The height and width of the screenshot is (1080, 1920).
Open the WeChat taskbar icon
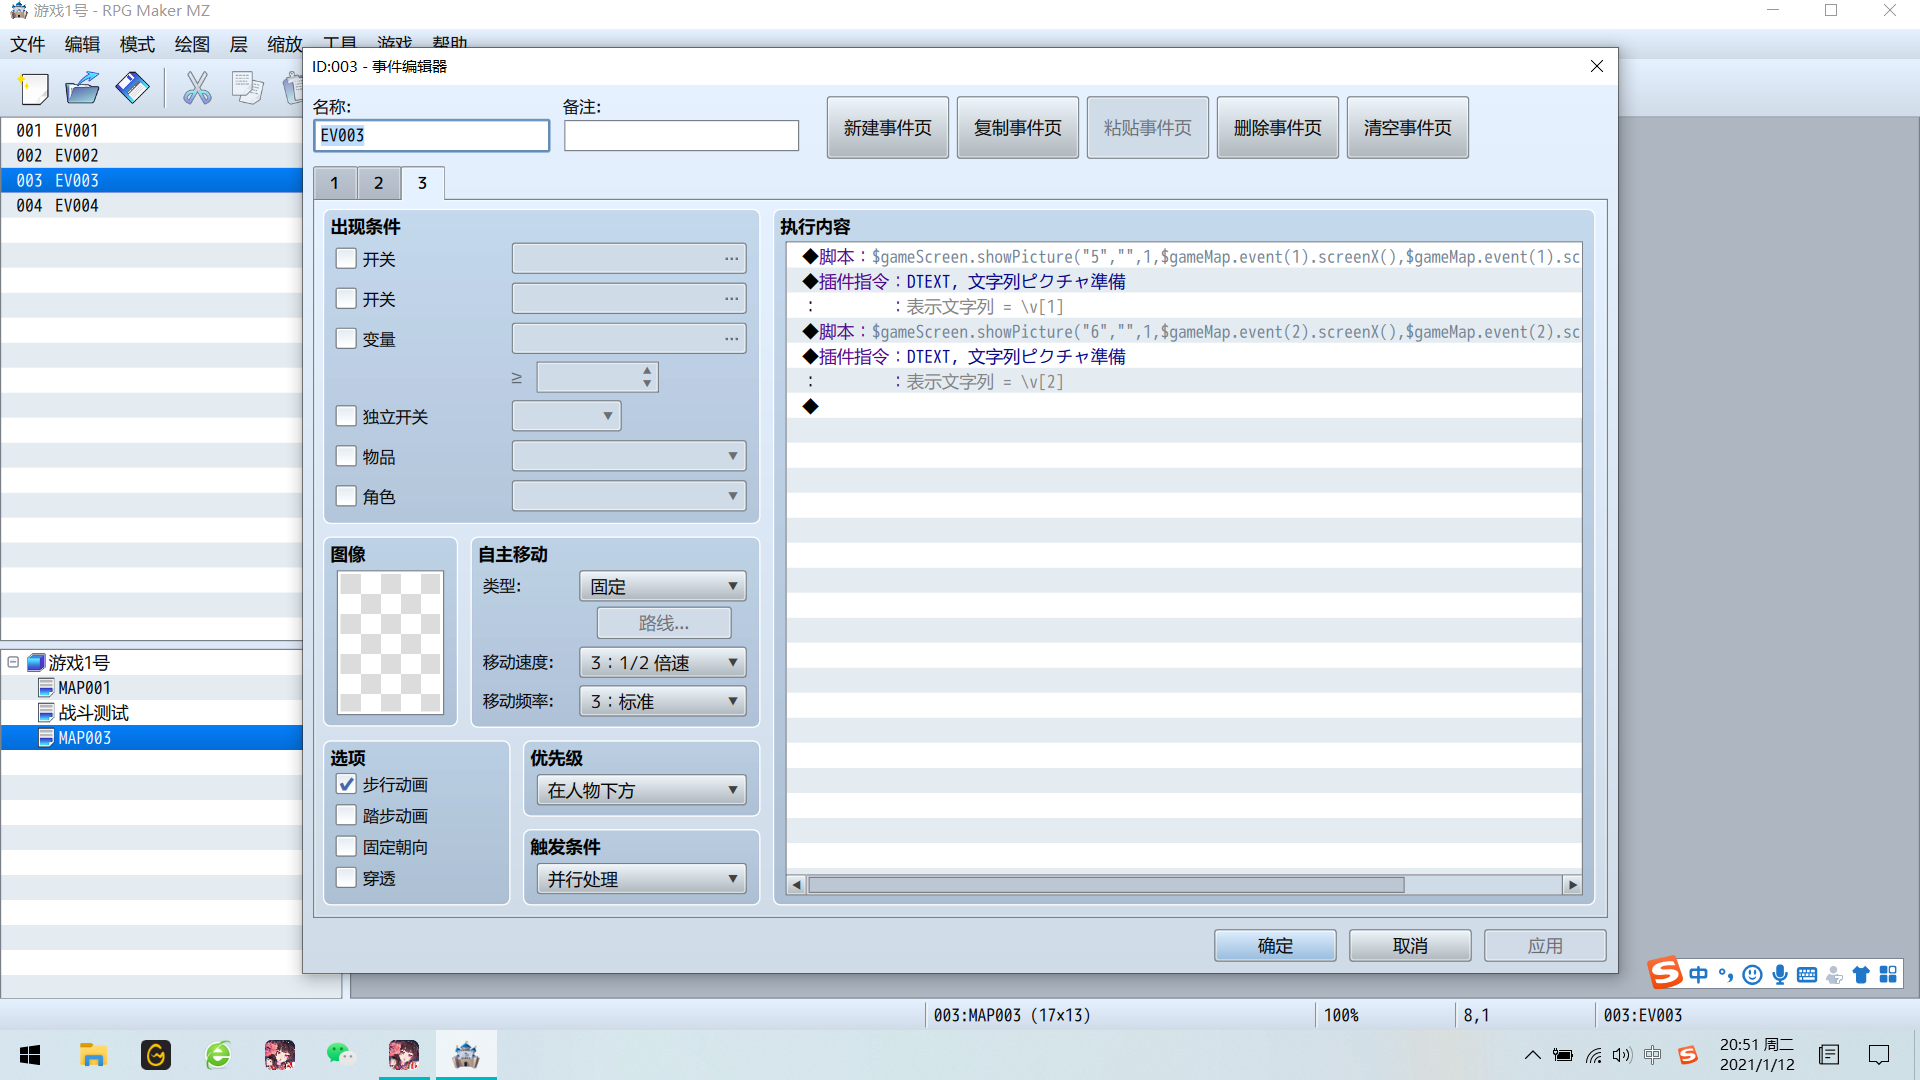pos(340,1055)
